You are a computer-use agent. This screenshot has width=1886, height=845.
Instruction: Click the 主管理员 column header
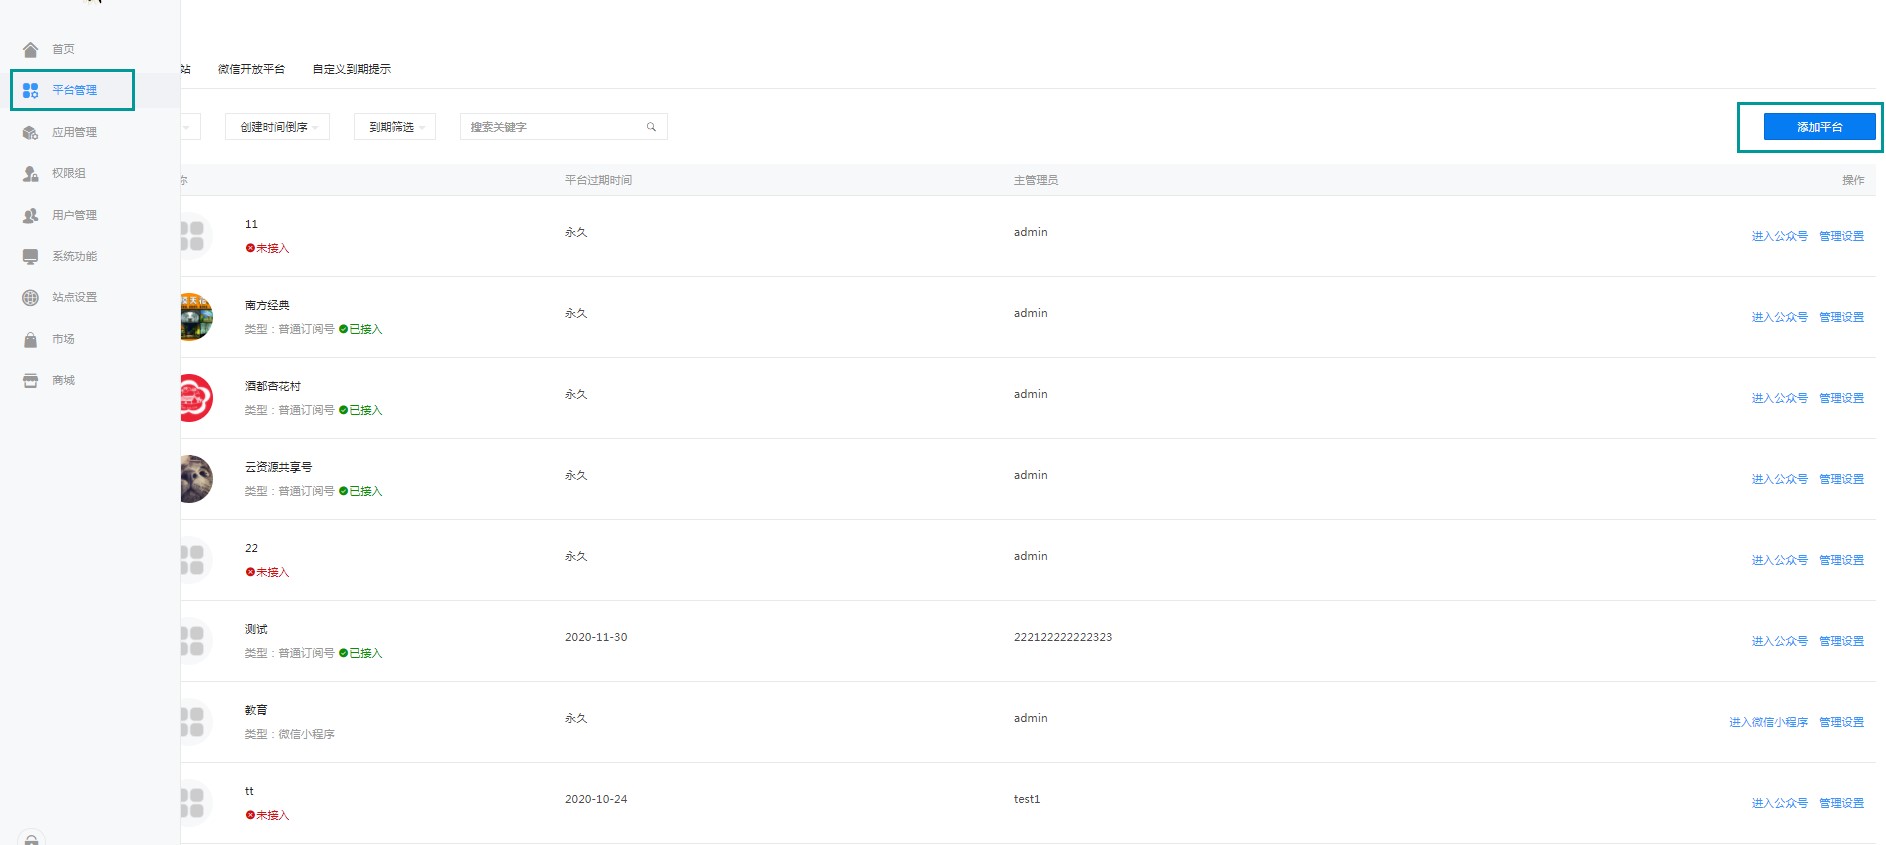coord(1036,180)
